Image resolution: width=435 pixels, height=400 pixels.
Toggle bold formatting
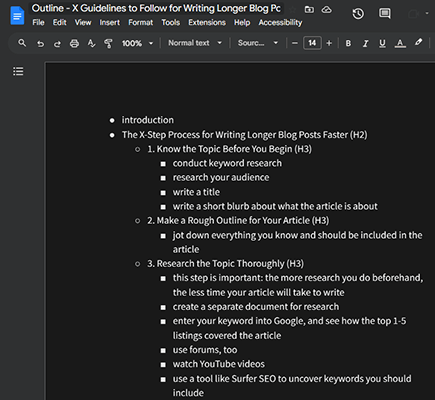click(348, 43)
